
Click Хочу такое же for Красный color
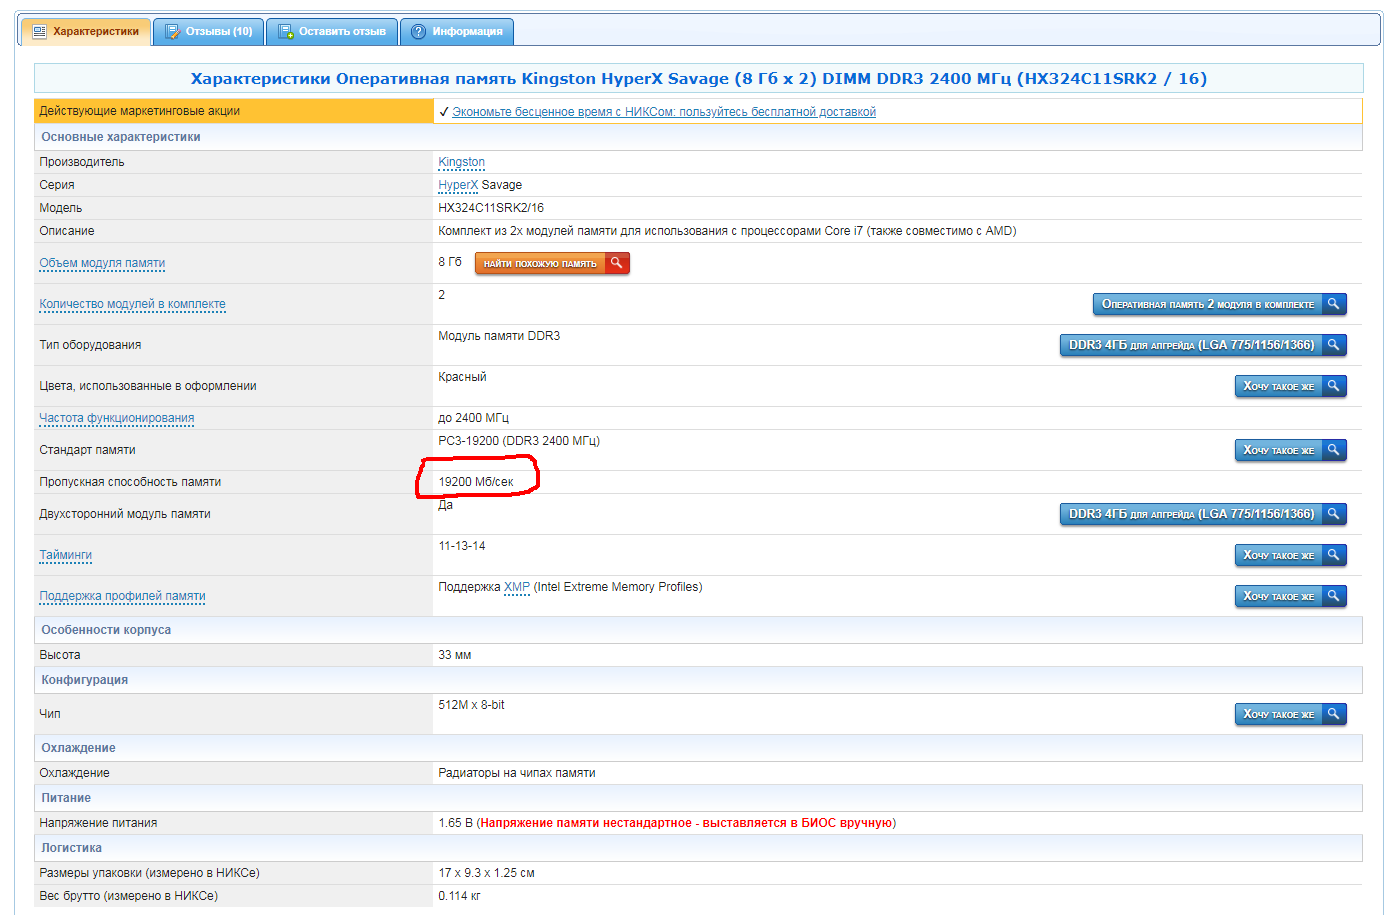point(1291,386)
